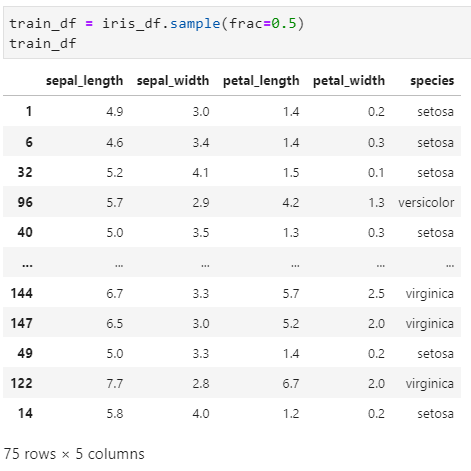Click the species column header

[432, 81]
